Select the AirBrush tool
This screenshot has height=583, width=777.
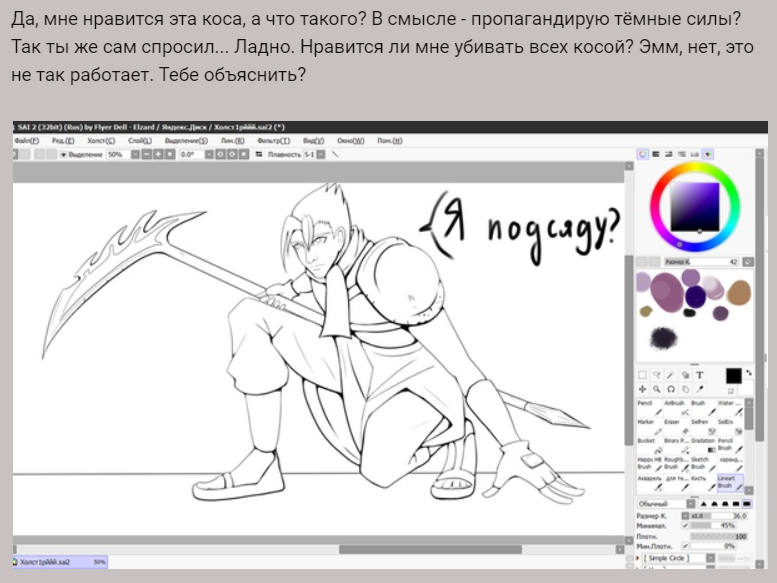coord(673,408)
